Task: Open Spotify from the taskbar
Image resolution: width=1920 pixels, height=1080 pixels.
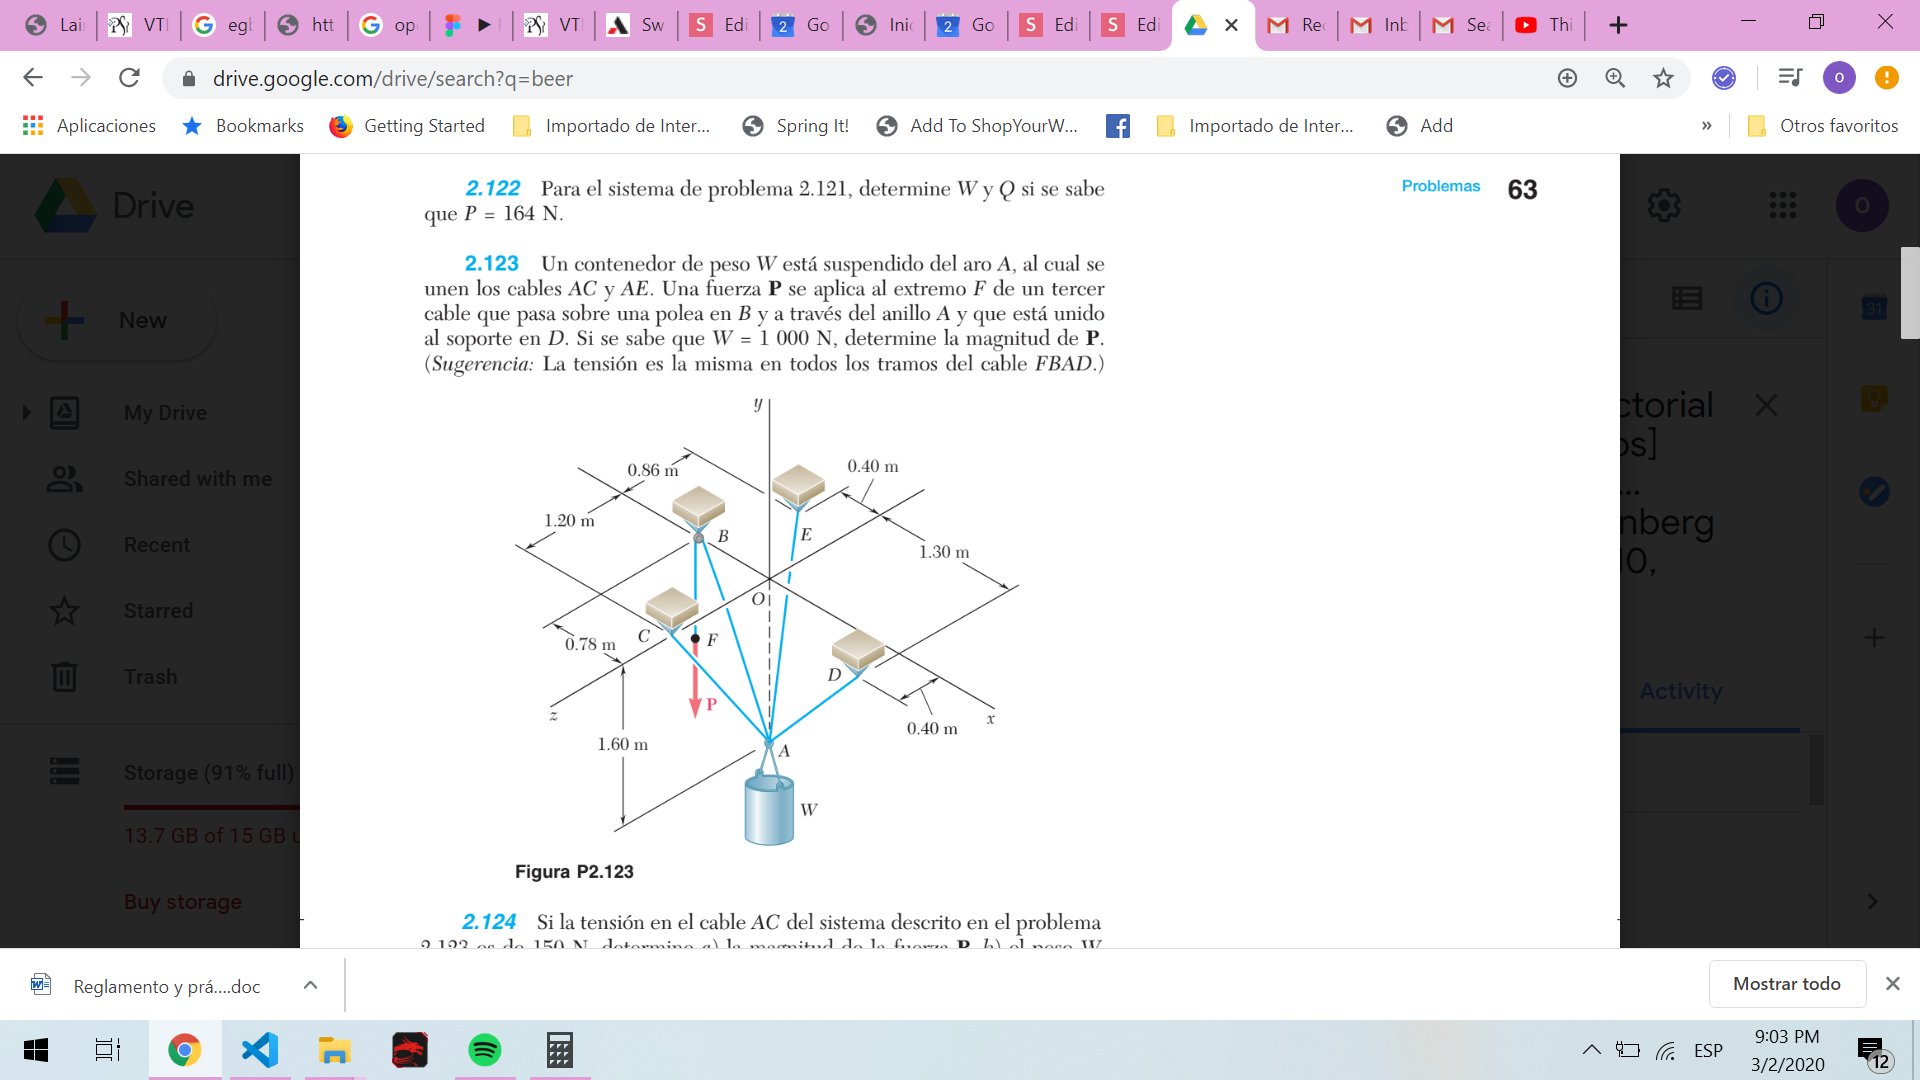Action: pyautogui.click(x=484, y=1050)
